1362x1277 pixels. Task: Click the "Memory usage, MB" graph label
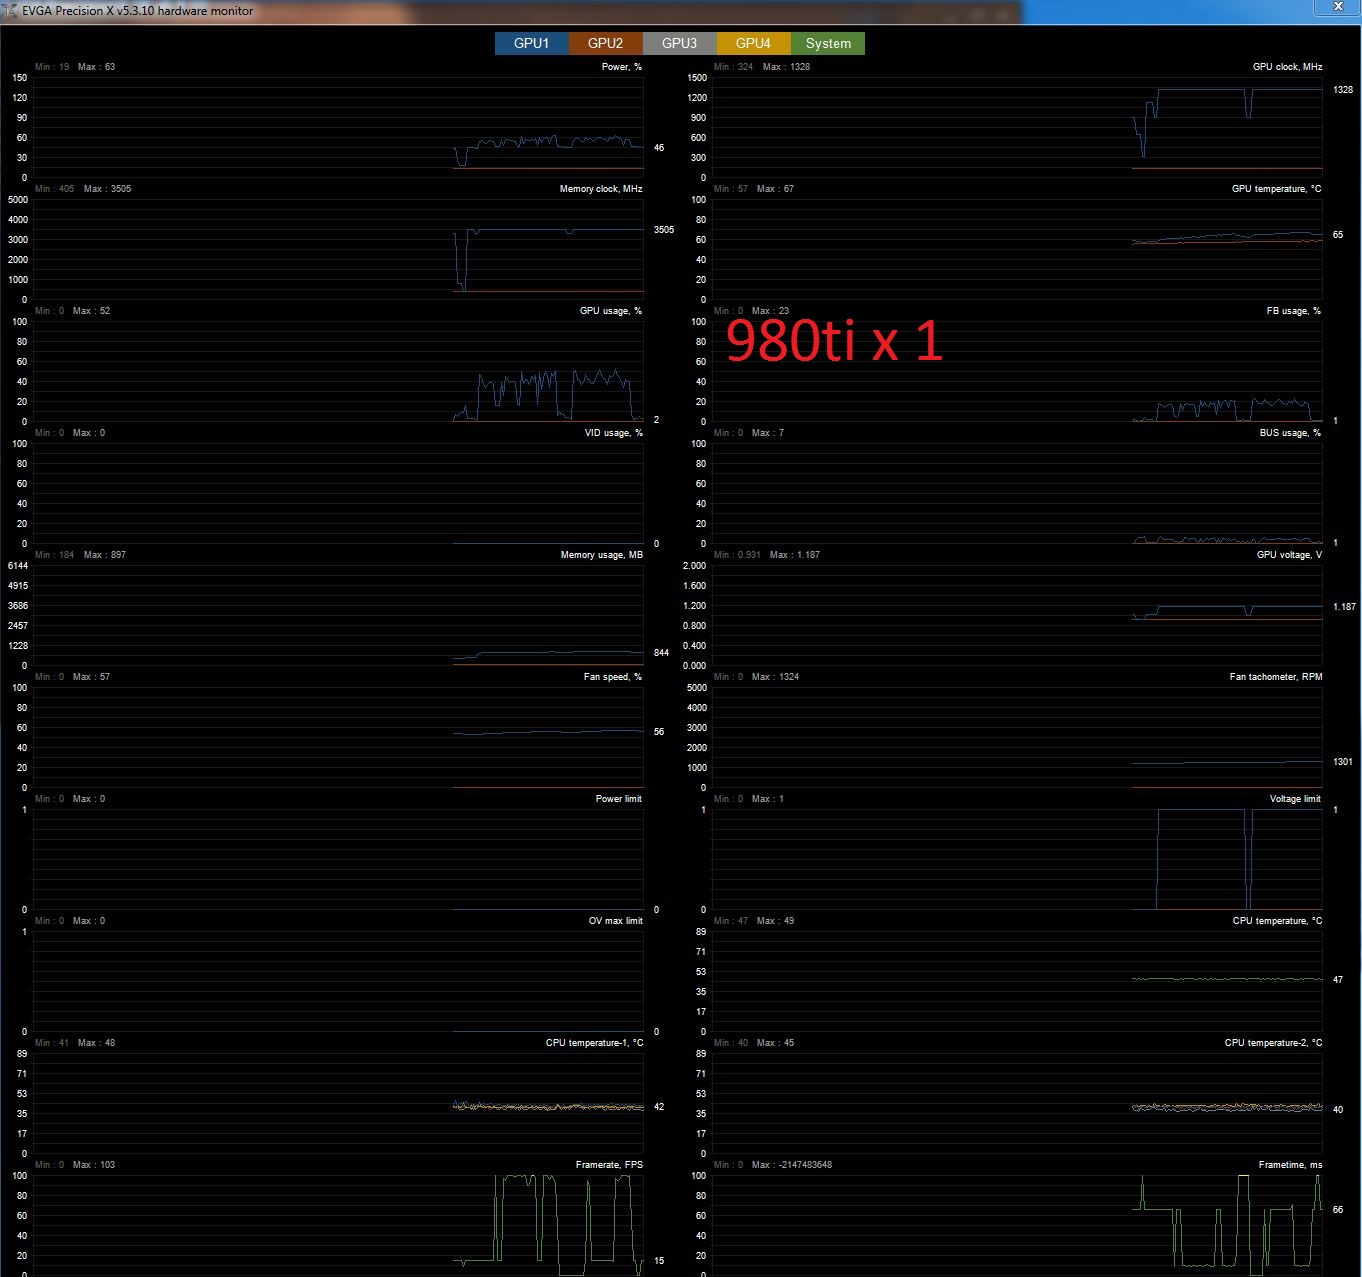point(602,555)
